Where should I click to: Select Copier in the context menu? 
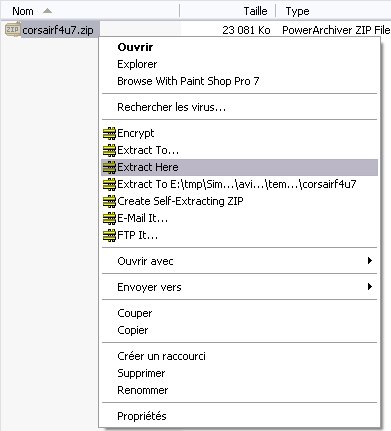[x=240, y=330]
